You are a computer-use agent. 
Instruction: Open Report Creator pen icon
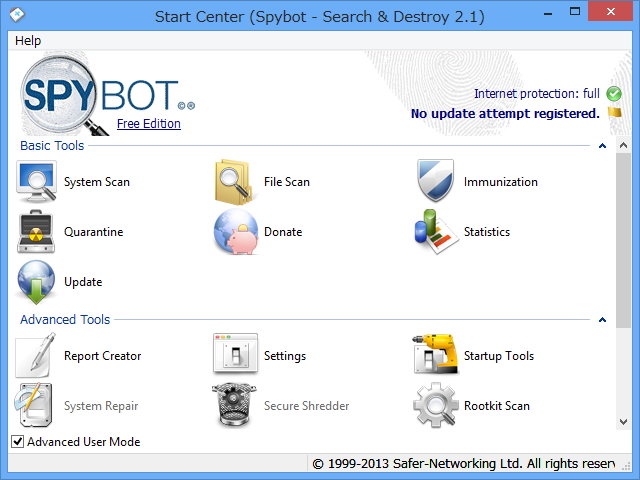35,356
